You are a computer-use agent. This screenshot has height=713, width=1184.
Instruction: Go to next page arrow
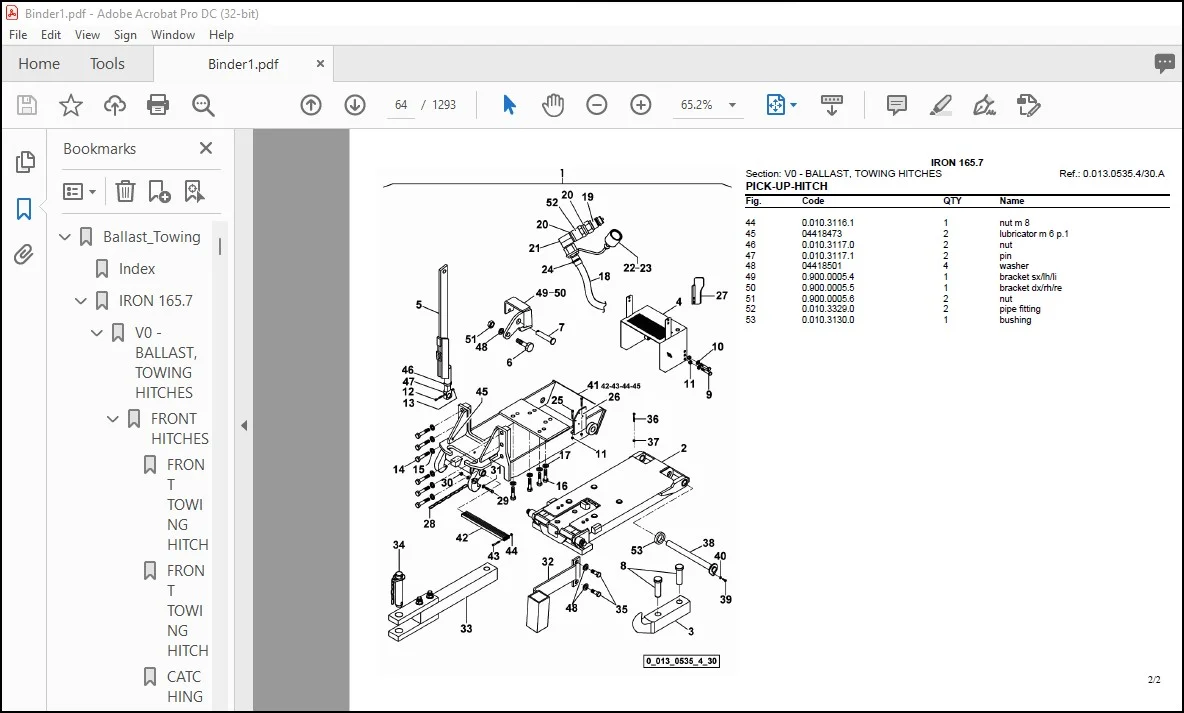pos(355,105)
